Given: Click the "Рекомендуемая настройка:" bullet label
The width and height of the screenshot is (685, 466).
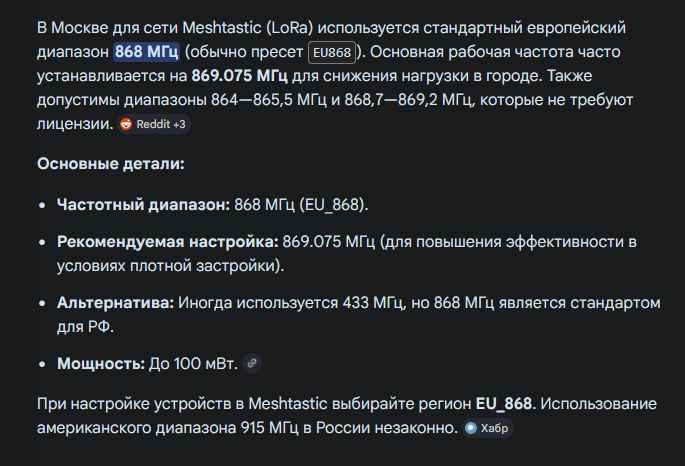Looking at the screenshot, I should click(x=167, y=242).
